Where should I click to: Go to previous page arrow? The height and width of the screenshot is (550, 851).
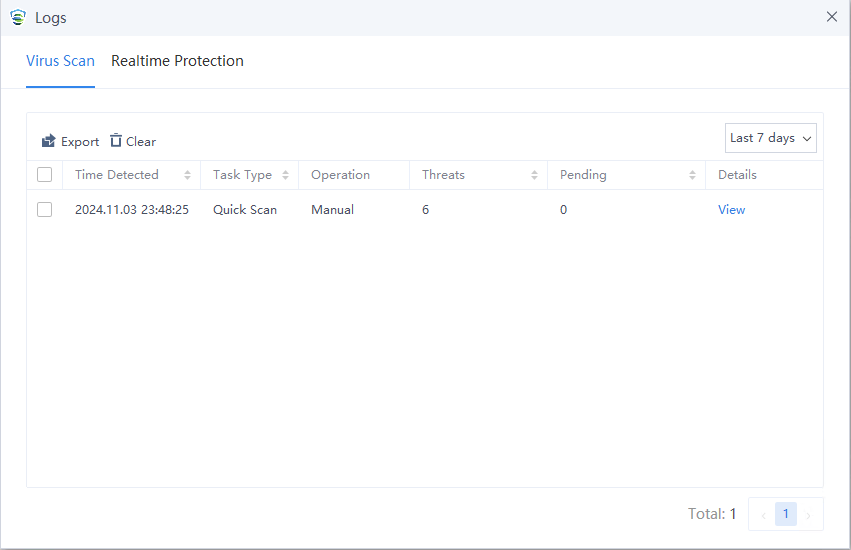(x=763, y=515)
